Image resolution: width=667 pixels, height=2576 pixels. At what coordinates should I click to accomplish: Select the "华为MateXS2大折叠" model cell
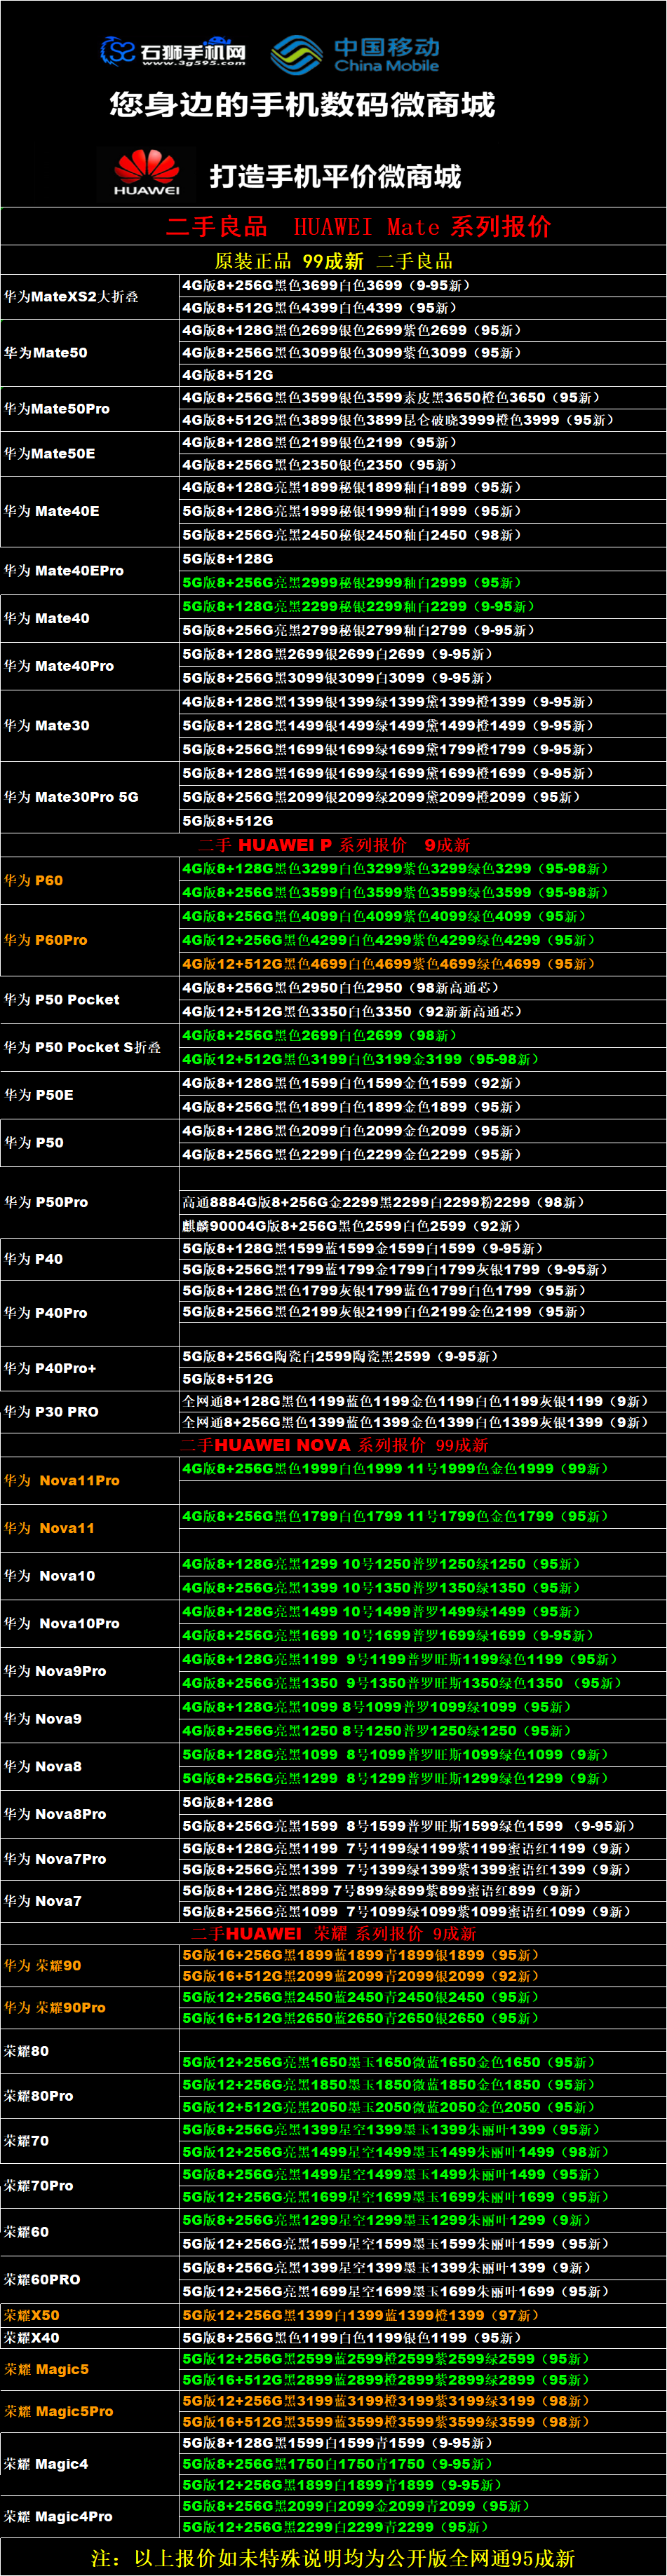pyautogui.click(x=90, y=297)
